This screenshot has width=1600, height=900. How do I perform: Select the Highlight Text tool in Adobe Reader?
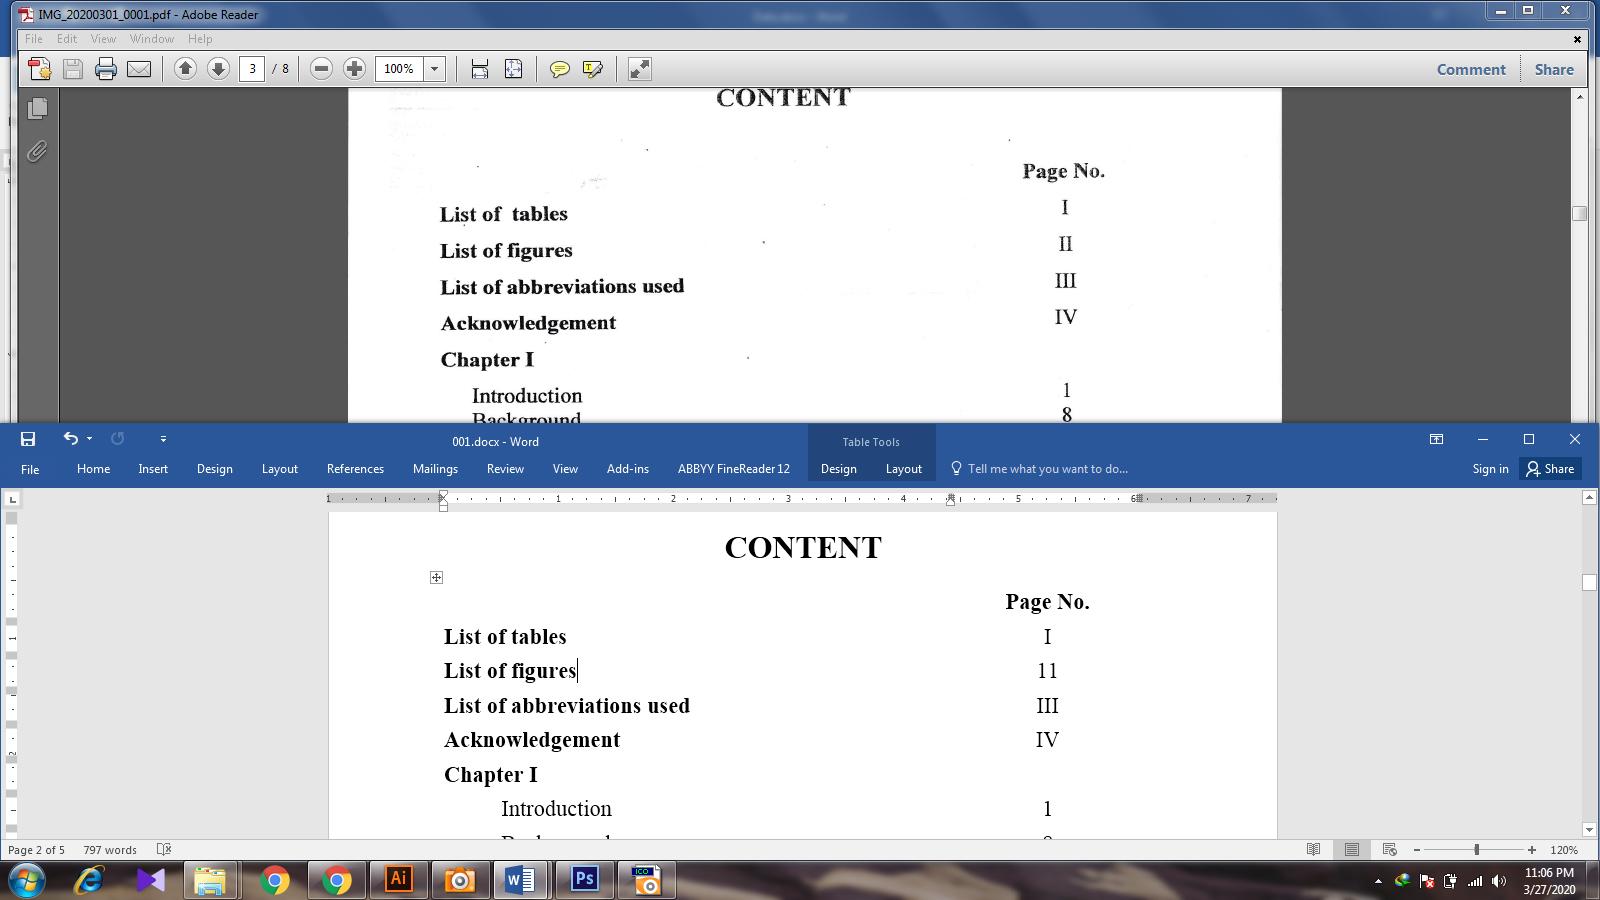[x=592, y=69]
